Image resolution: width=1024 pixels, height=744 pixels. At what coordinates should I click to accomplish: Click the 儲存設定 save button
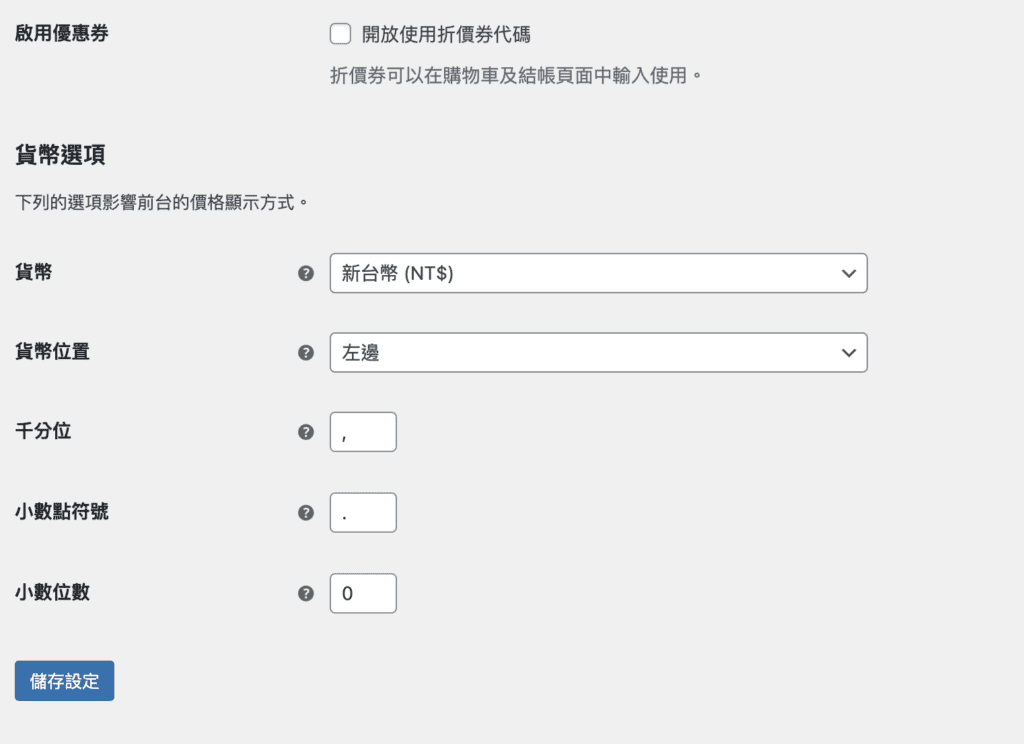click(x=63, y=680)
